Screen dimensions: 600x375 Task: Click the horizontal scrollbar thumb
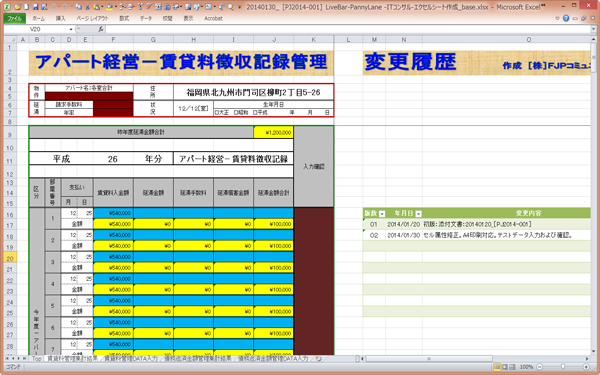pyautogui.click(x=429, y=359)
